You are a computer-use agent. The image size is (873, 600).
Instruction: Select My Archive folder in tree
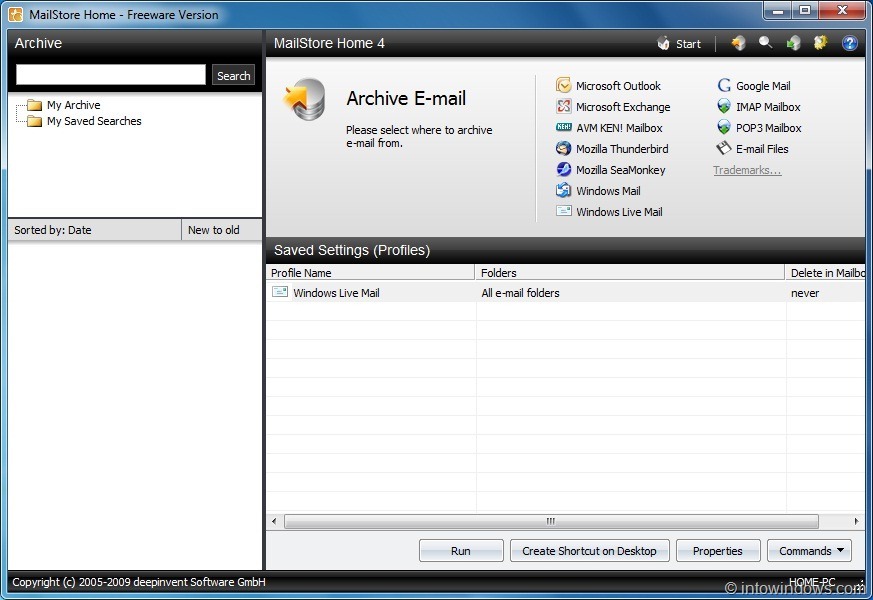coord(64,105)
